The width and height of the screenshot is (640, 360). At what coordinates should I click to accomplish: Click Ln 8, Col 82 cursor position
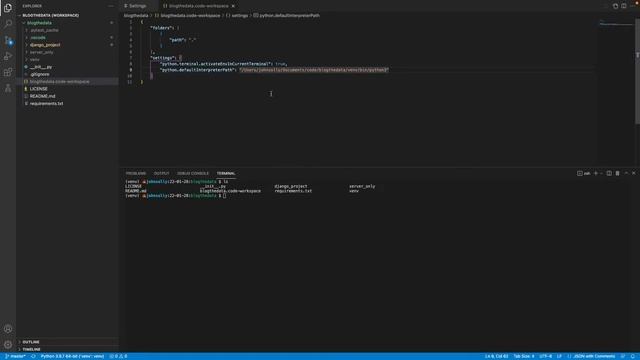(x=496, y=356)
